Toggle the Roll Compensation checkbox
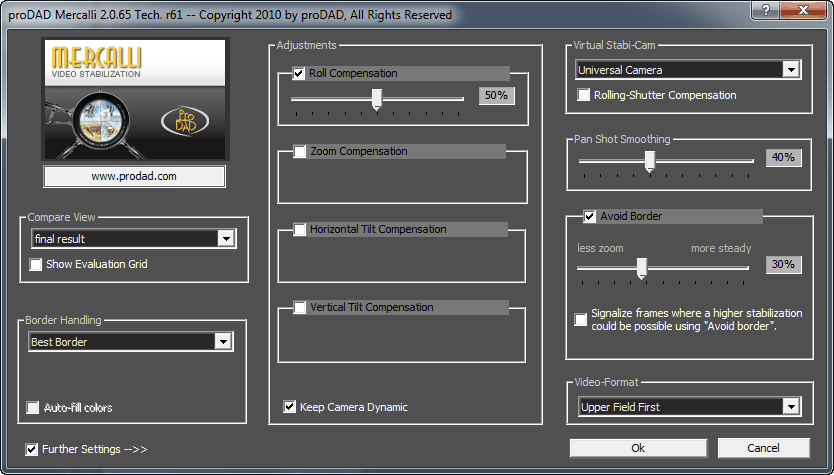 click(298, 73)
